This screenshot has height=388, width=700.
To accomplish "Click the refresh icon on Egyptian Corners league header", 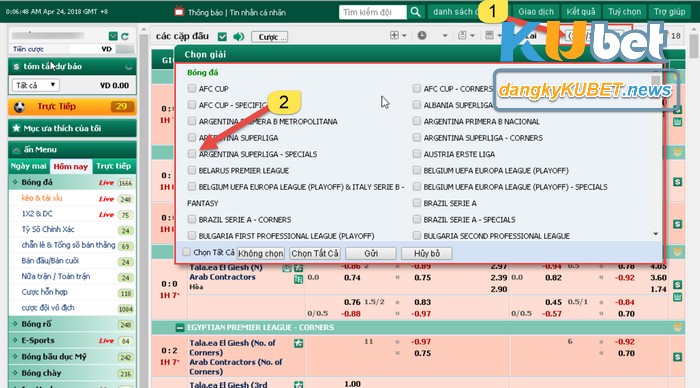I will (x=677, y=328).
